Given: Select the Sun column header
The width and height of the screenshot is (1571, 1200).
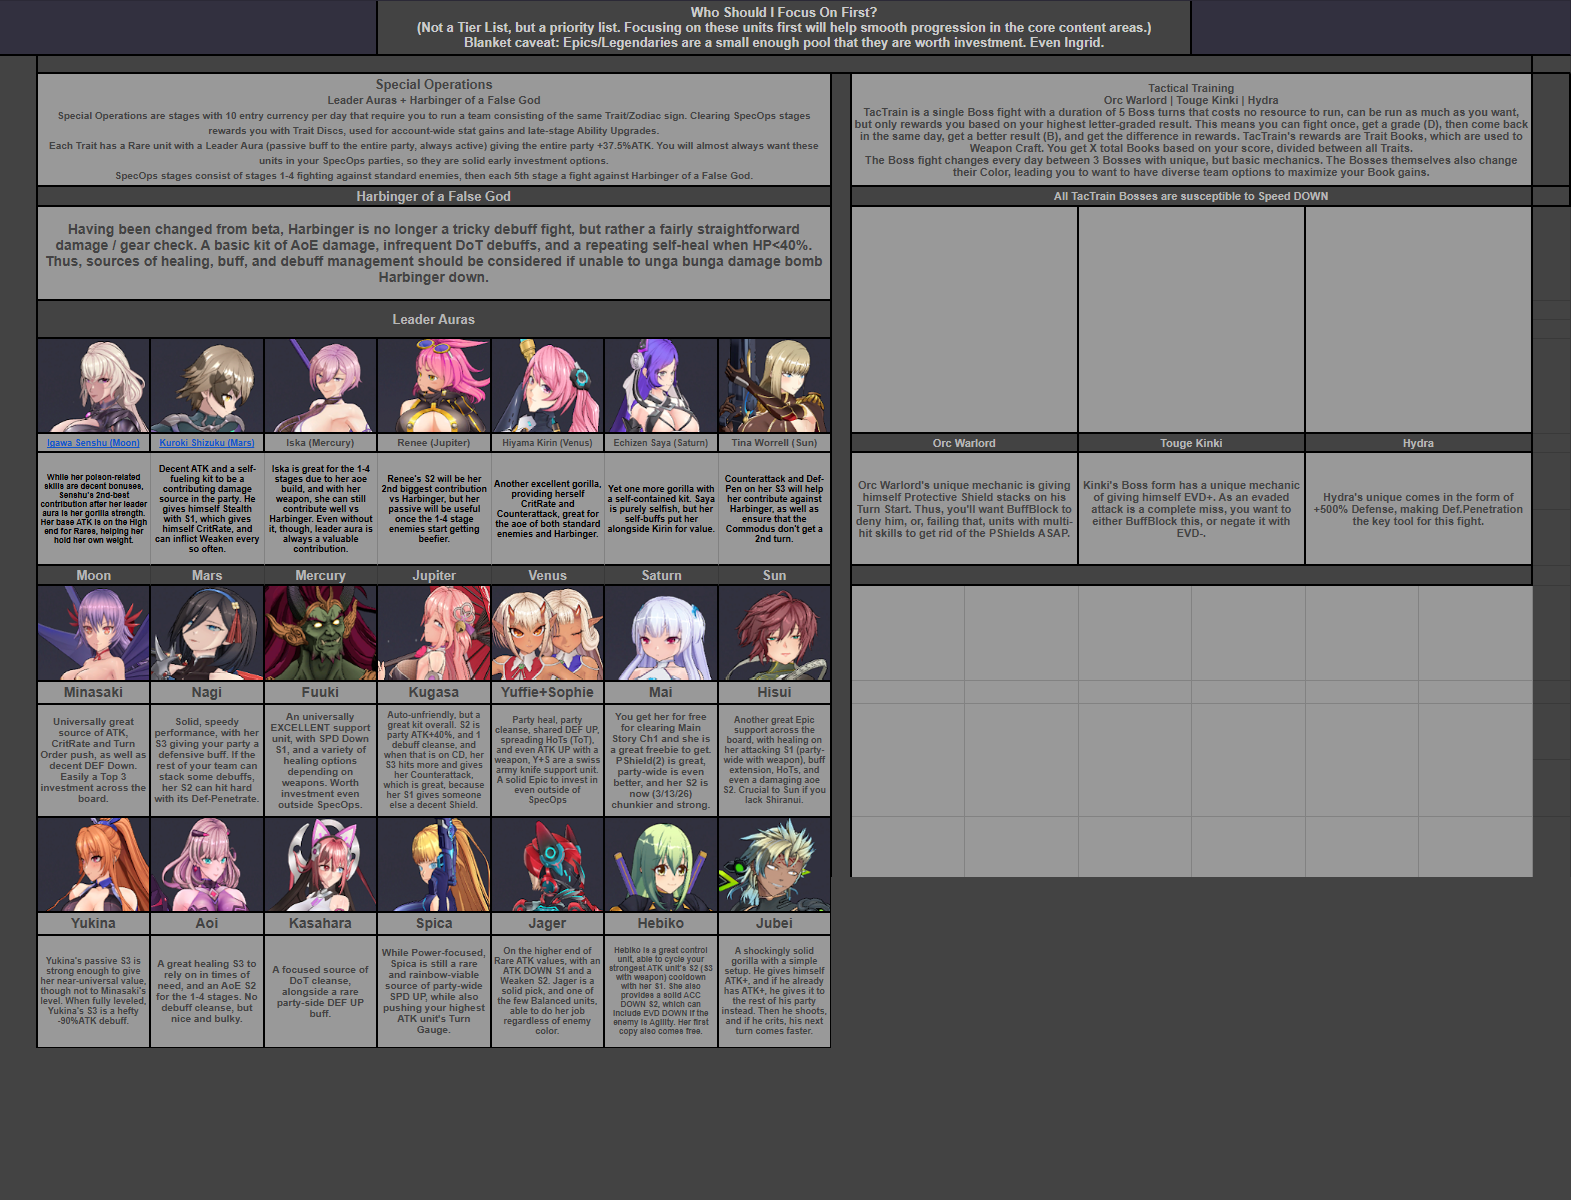Looking at the screenshot, I should (x=774, y=575).
